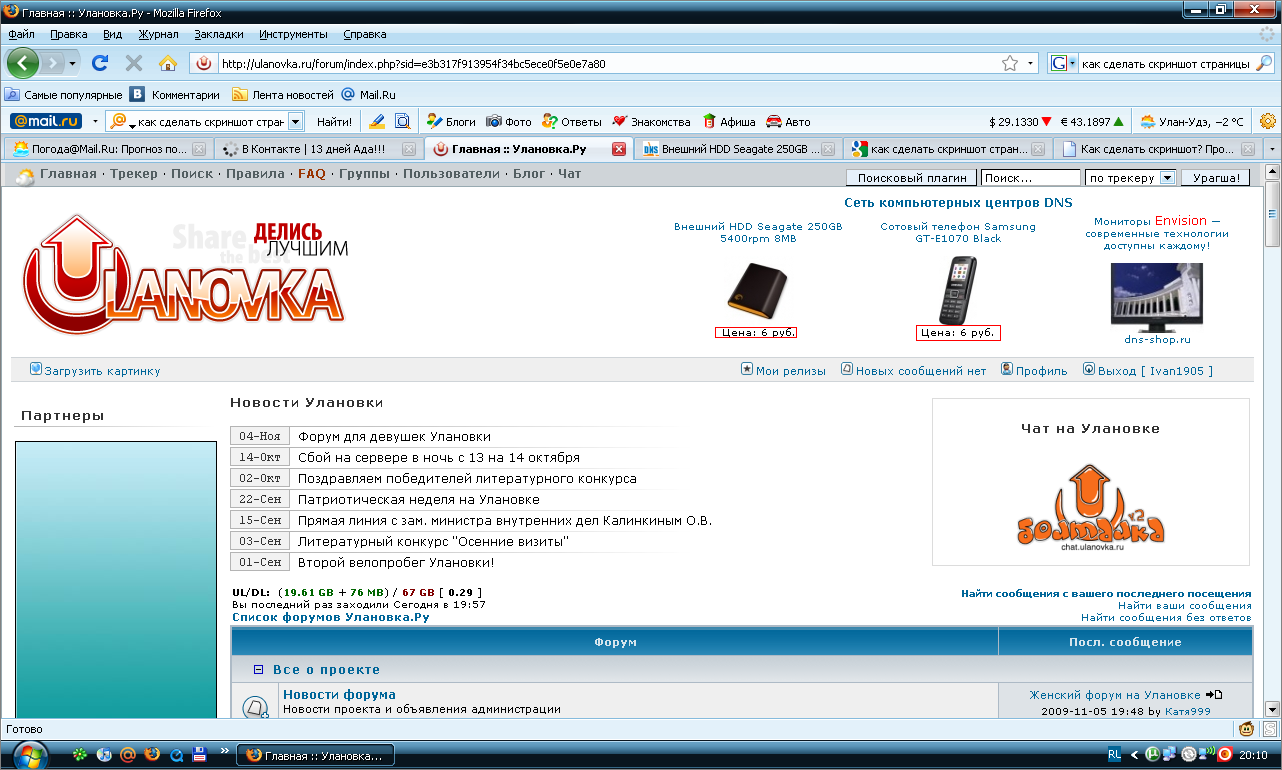This screenshot has height=770, width=1282.
Task: Click the vertical page scrollbar thumb
Action: click(1272, 213)
